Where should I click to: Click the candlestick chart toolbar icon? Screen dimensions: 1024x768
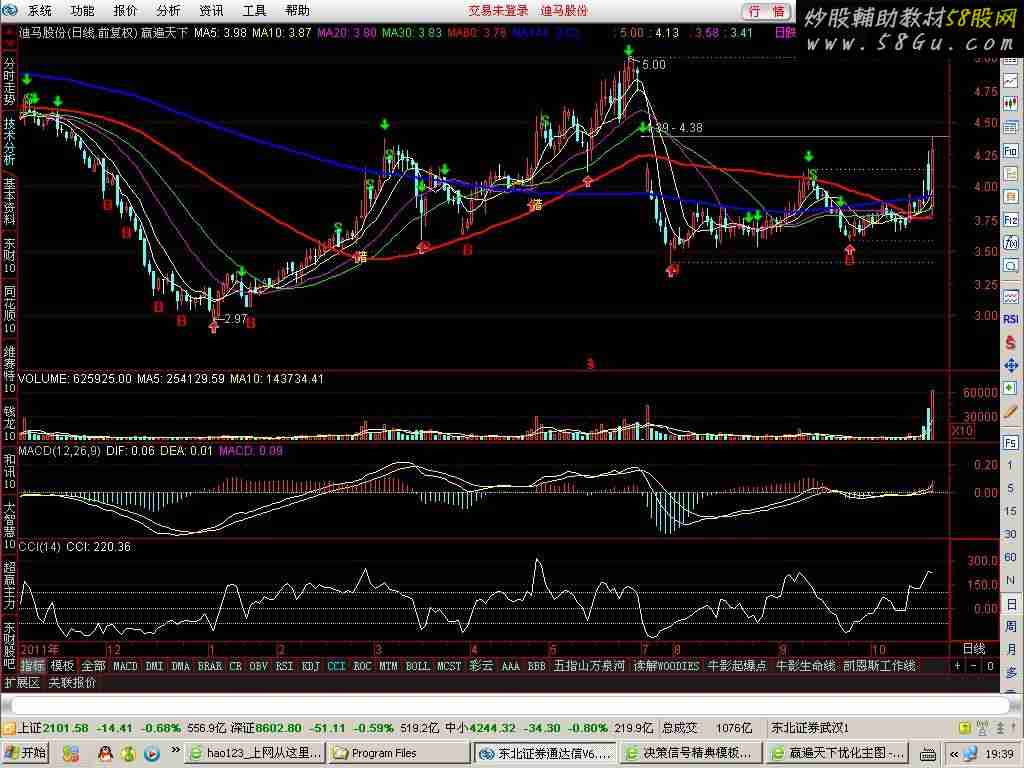[x=1010, y=104]
